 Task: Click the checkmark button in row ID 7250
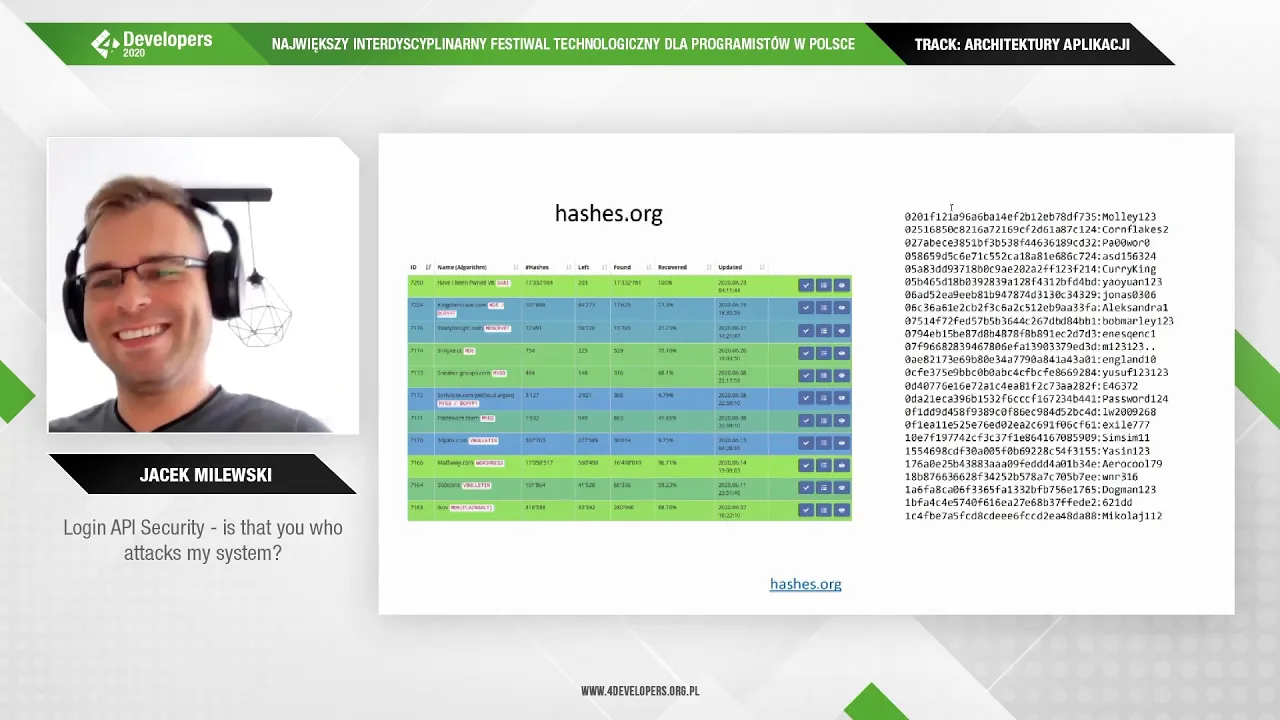[806, 285]
